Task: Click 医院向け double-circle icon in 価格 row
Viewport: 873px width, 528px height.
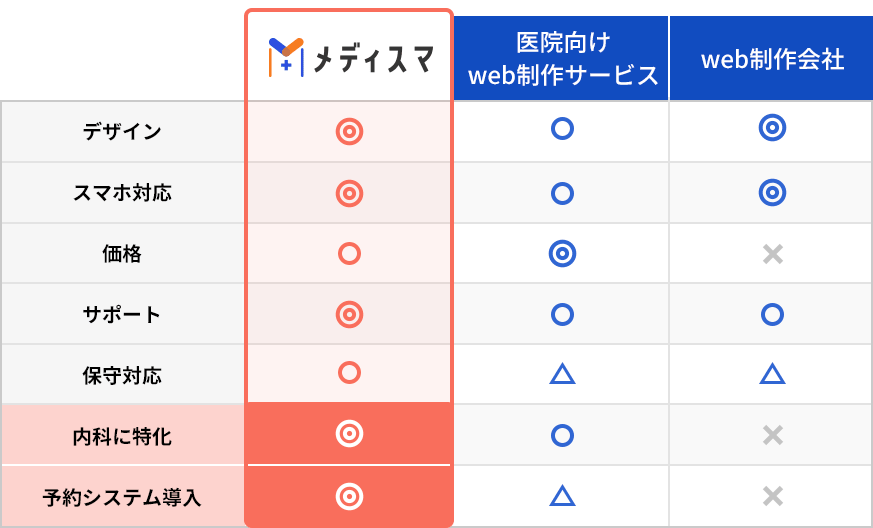Action: [x=562, y=253]
